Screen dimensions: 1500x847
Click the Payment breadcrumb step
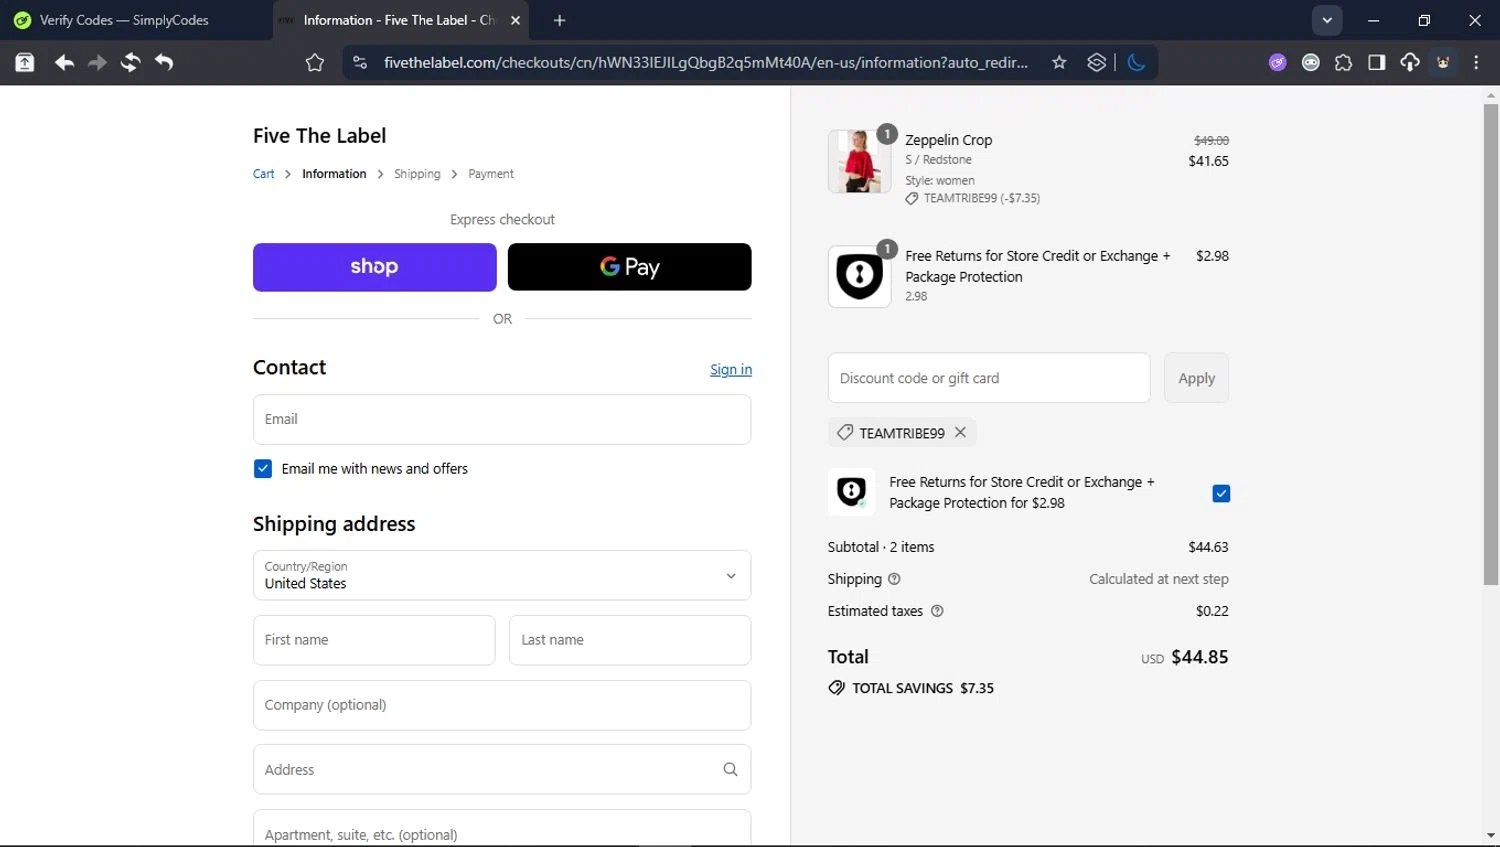point(491,174)
